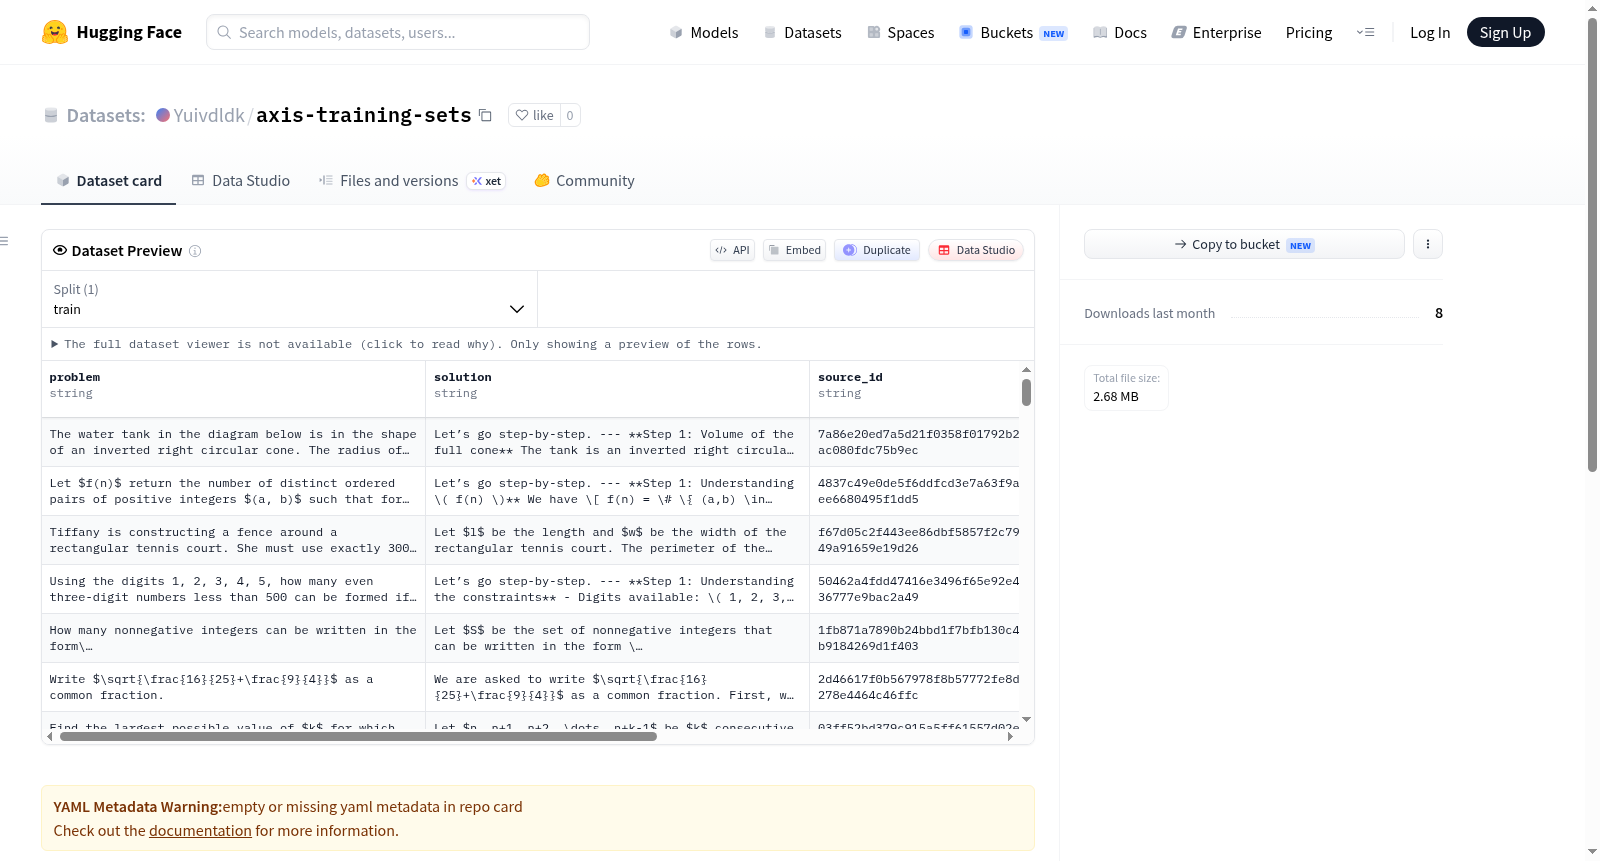Image resolution: width=1600 pixels, height=861 pixels.
Task: Click the page vertical scrollbar
Action: (1593, 245)
